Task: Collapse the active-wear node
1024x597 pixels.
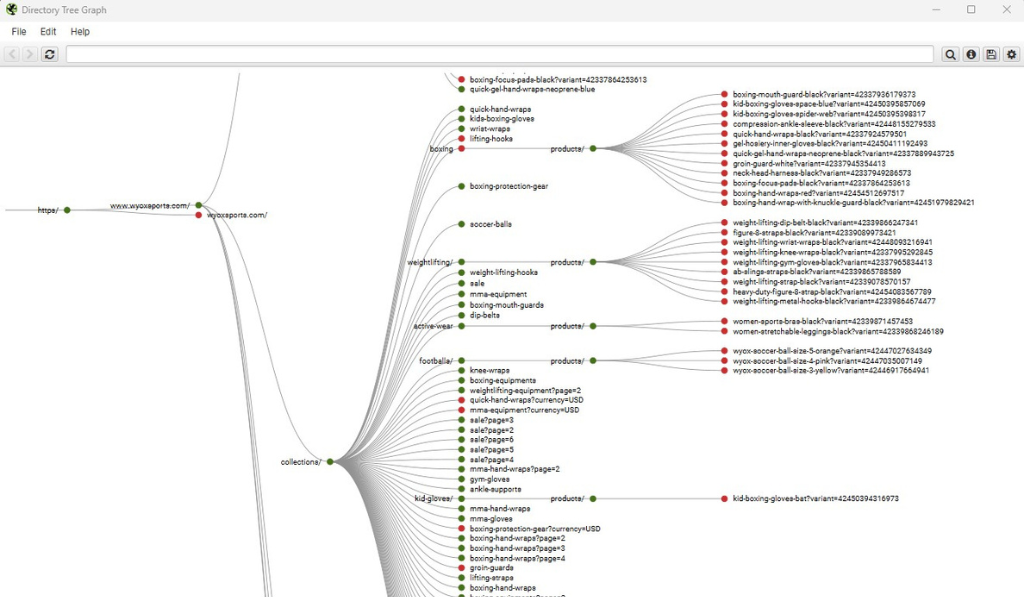Action: pyautogui.click(x=462, y=326)
